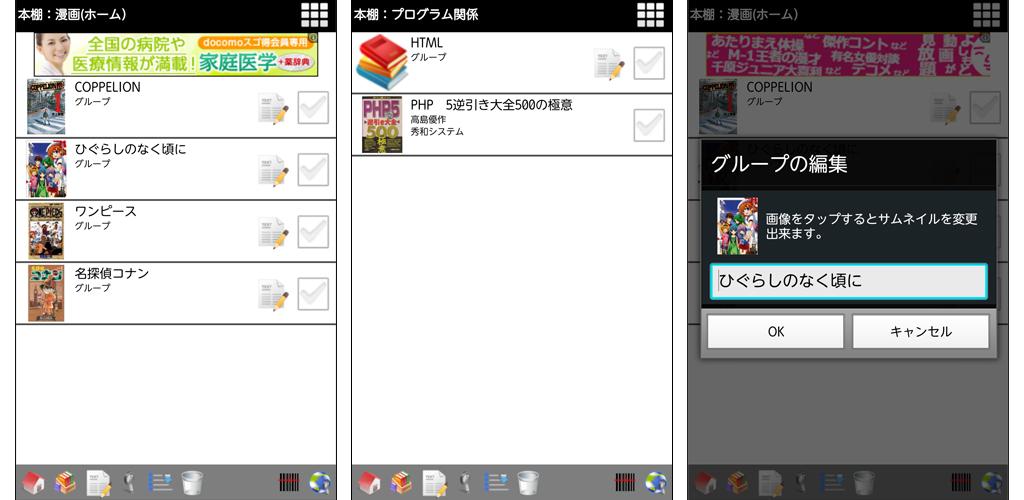
Task: Click trash bin icon in プログラム関係 toolbar
Action: point(528,483)
